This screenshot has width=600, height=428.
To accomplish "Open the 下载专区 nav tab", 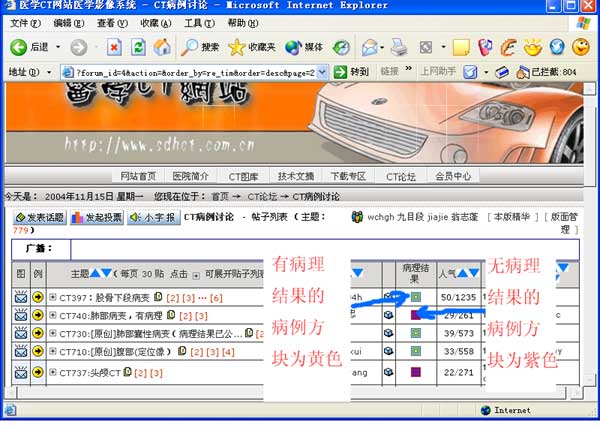I will 348,176.
